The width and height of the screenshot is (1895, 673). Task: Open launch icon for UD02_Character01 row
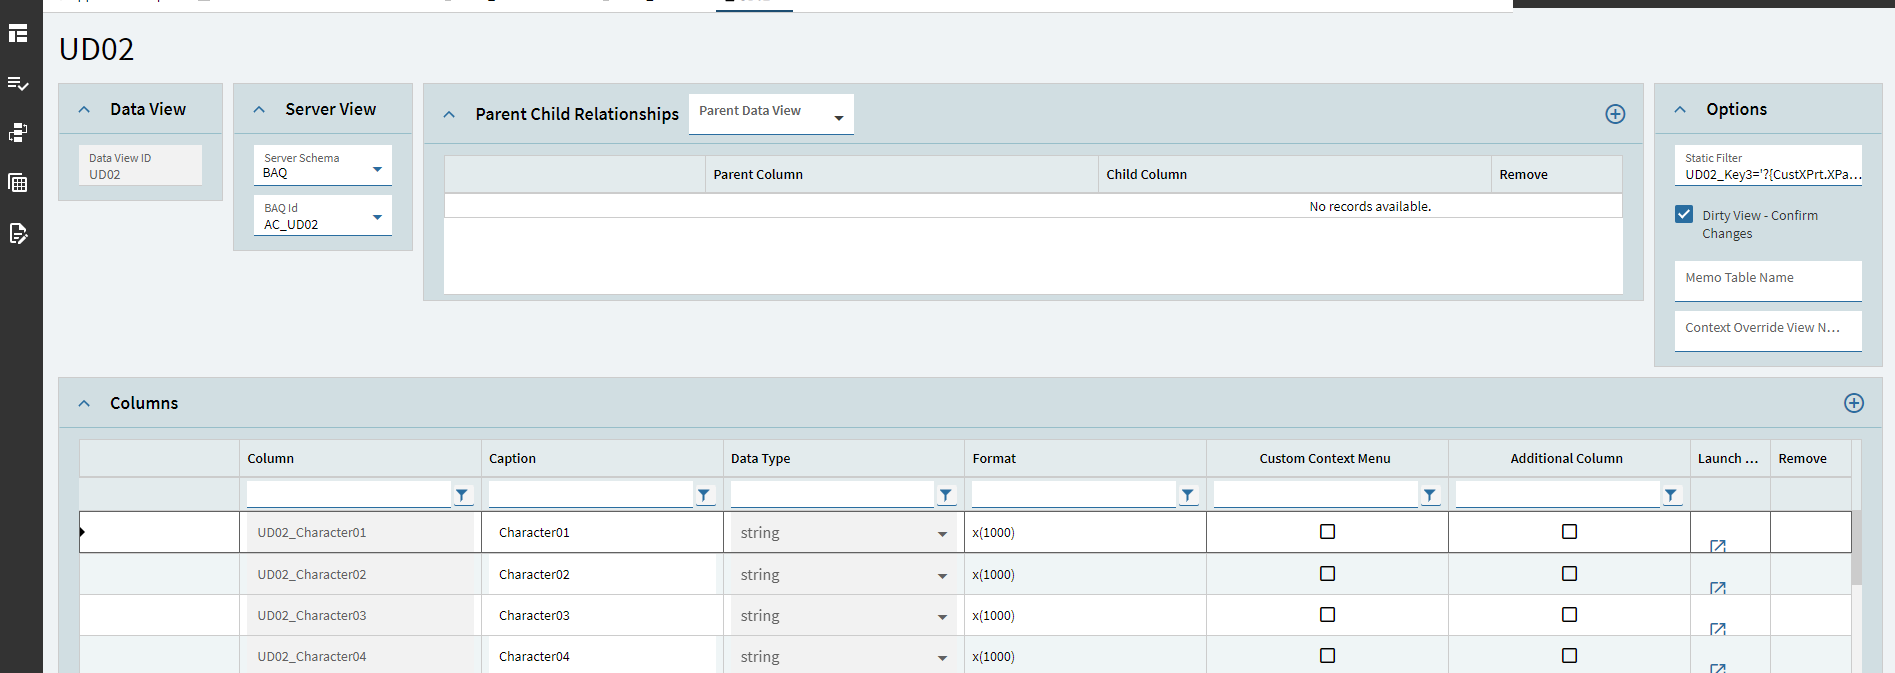(x=1718, y=546)
